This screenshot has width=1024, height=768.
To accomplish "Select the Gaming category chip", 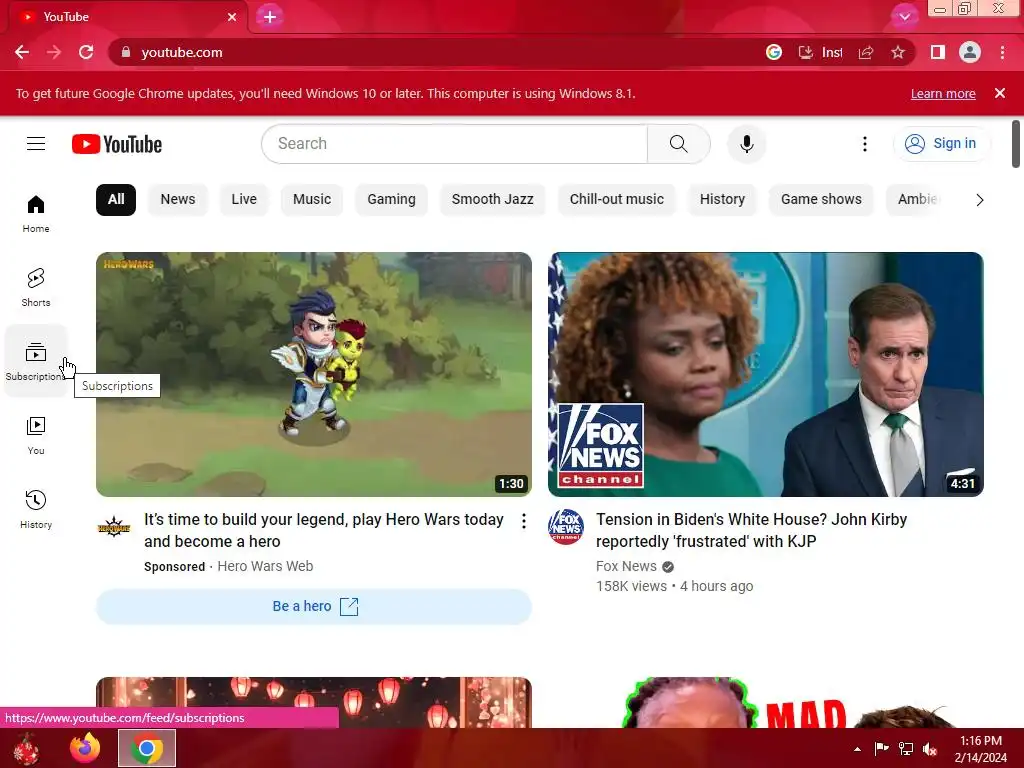I will (391, 199).
